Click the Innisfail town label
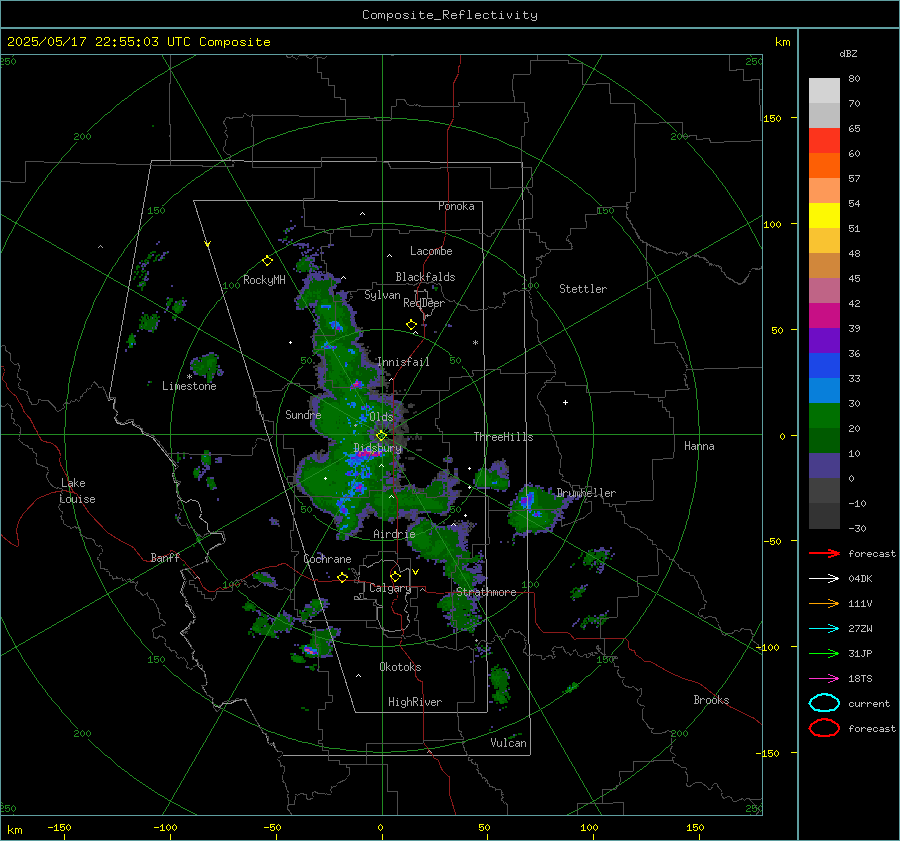Screen dimensions: 900x841 pyautogui.click(x=403, y=362)
